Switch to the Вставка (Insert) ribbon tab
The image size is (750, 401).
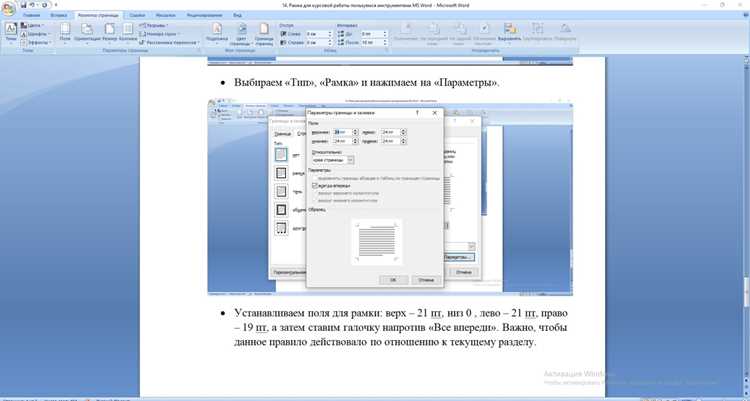click(x=59, y=15)
